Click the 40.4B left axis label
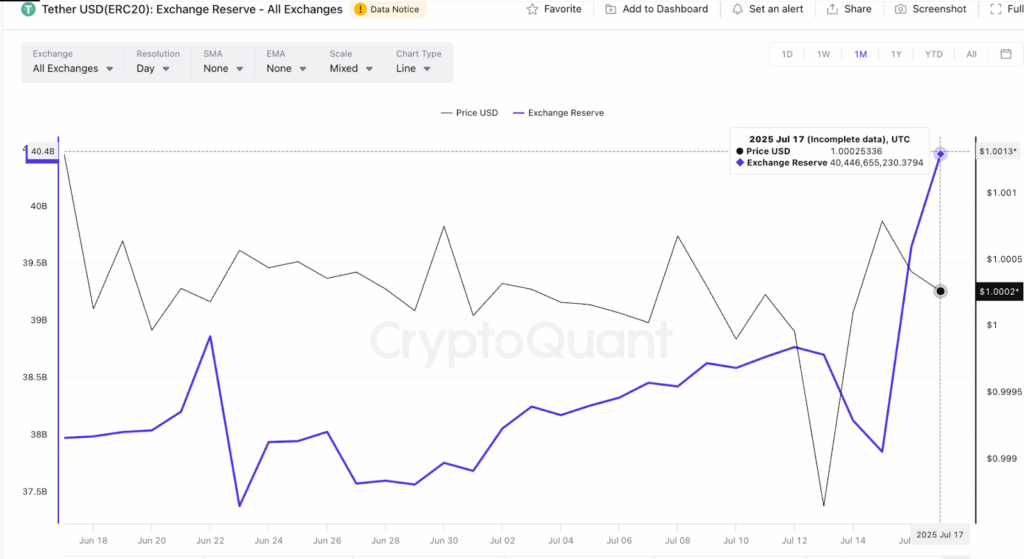 point(42,152)
